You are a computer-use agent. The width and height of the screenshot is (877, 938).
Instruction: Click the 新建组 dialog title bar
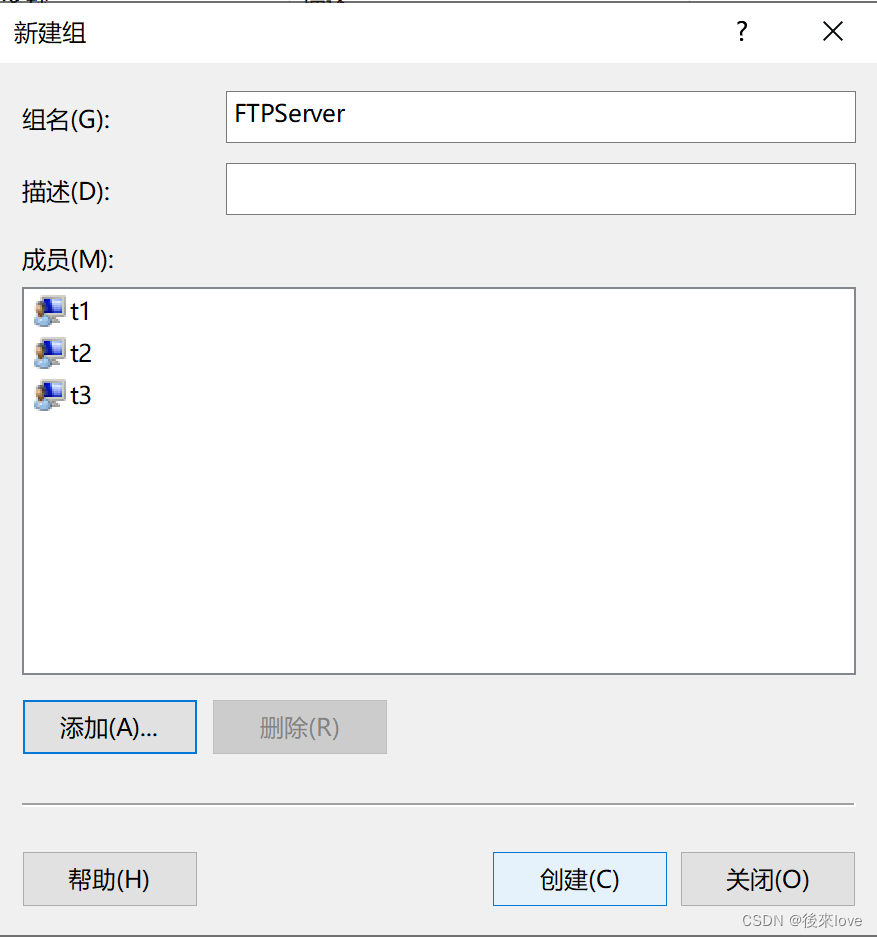point(400,31)
